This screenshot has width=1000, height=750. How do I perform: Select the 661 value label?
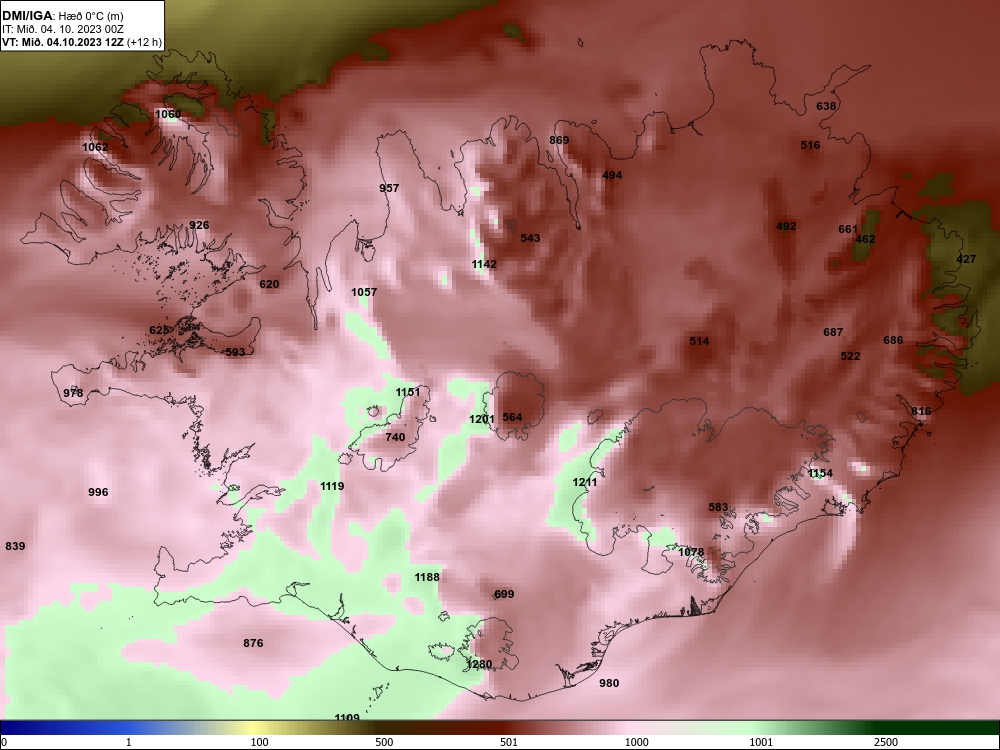(848, 229)
